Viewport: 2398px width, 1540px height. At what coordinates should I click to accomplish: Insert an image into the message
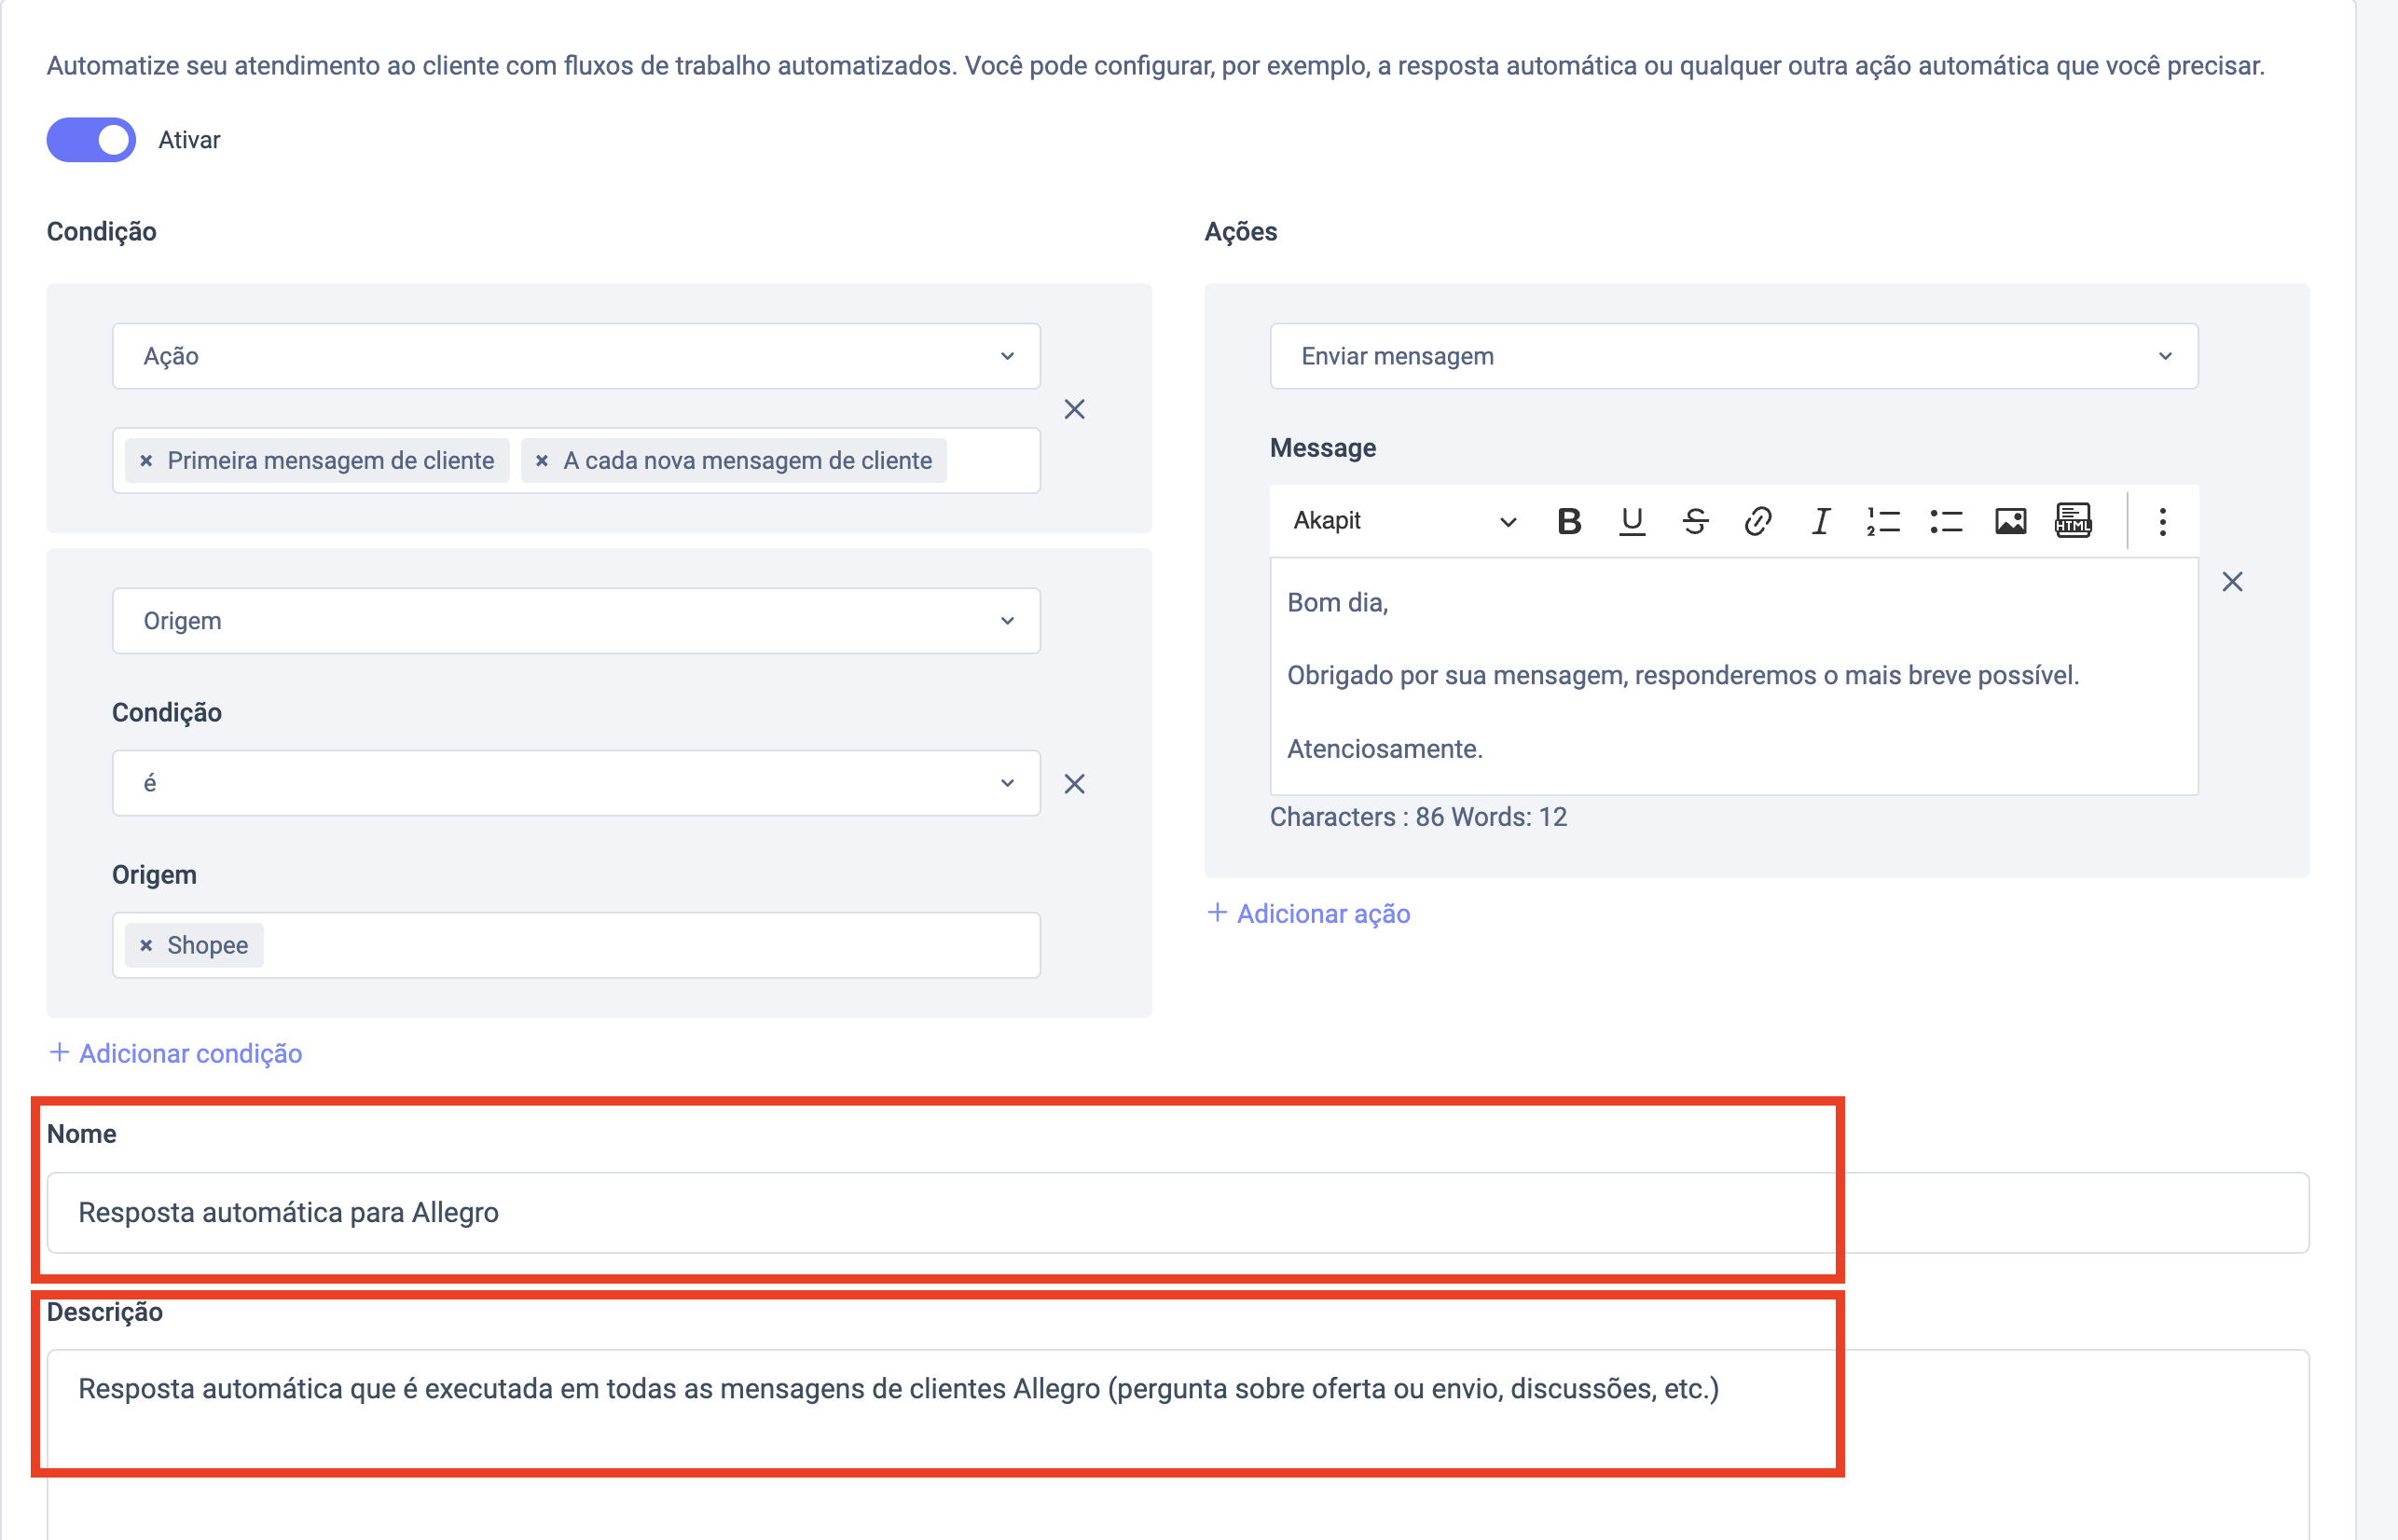tap(2010, 521)
